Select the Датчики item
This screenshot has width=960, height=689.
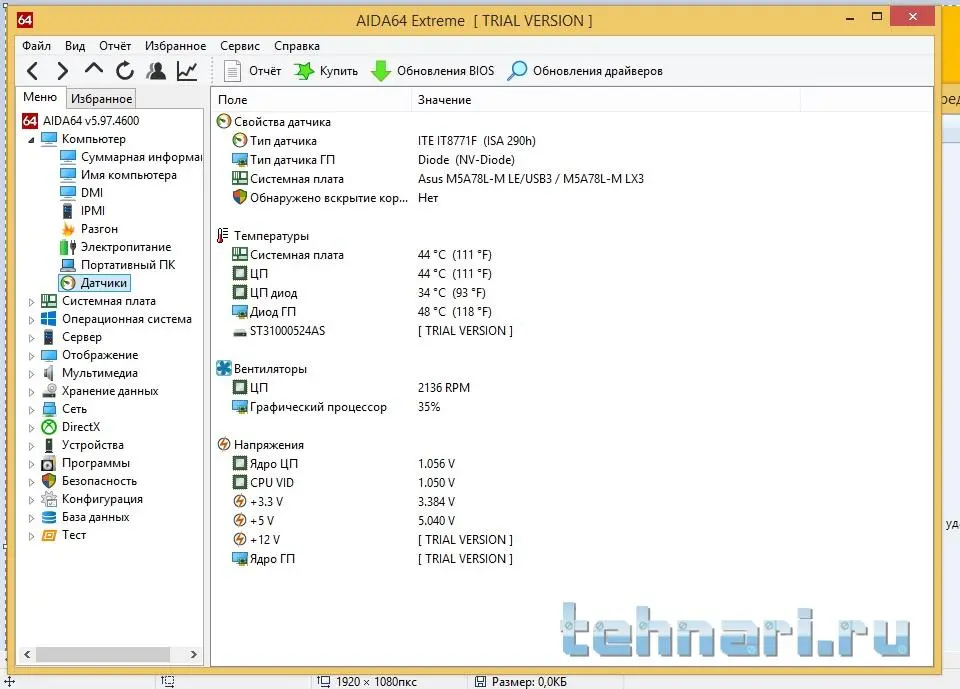(95, 283)
